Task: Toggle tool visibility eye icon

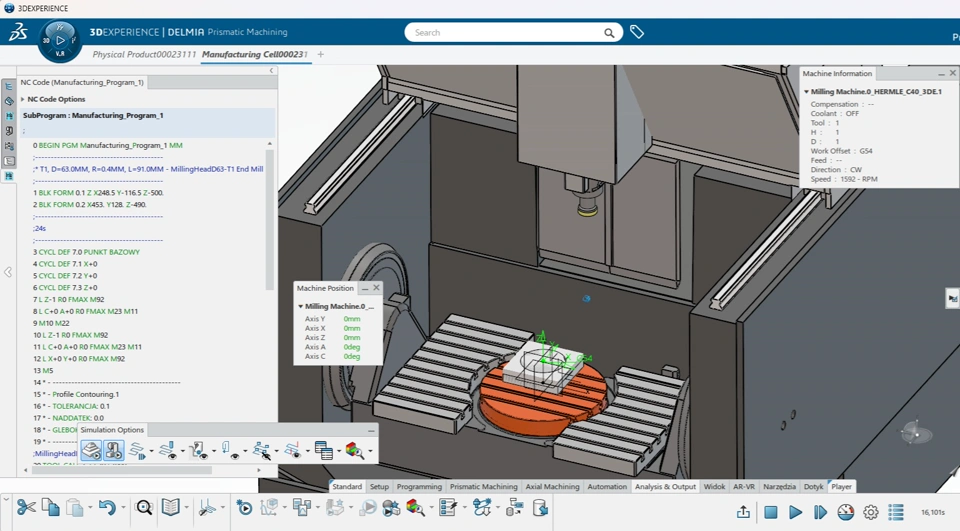Action: [x=168, y=451]
